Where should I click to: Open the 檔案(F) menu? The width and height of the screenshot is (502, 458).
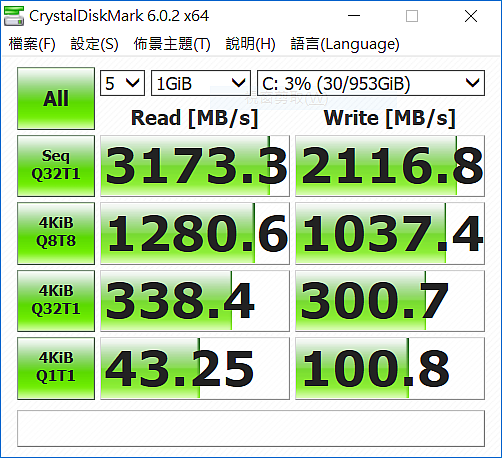pos(32,44)
